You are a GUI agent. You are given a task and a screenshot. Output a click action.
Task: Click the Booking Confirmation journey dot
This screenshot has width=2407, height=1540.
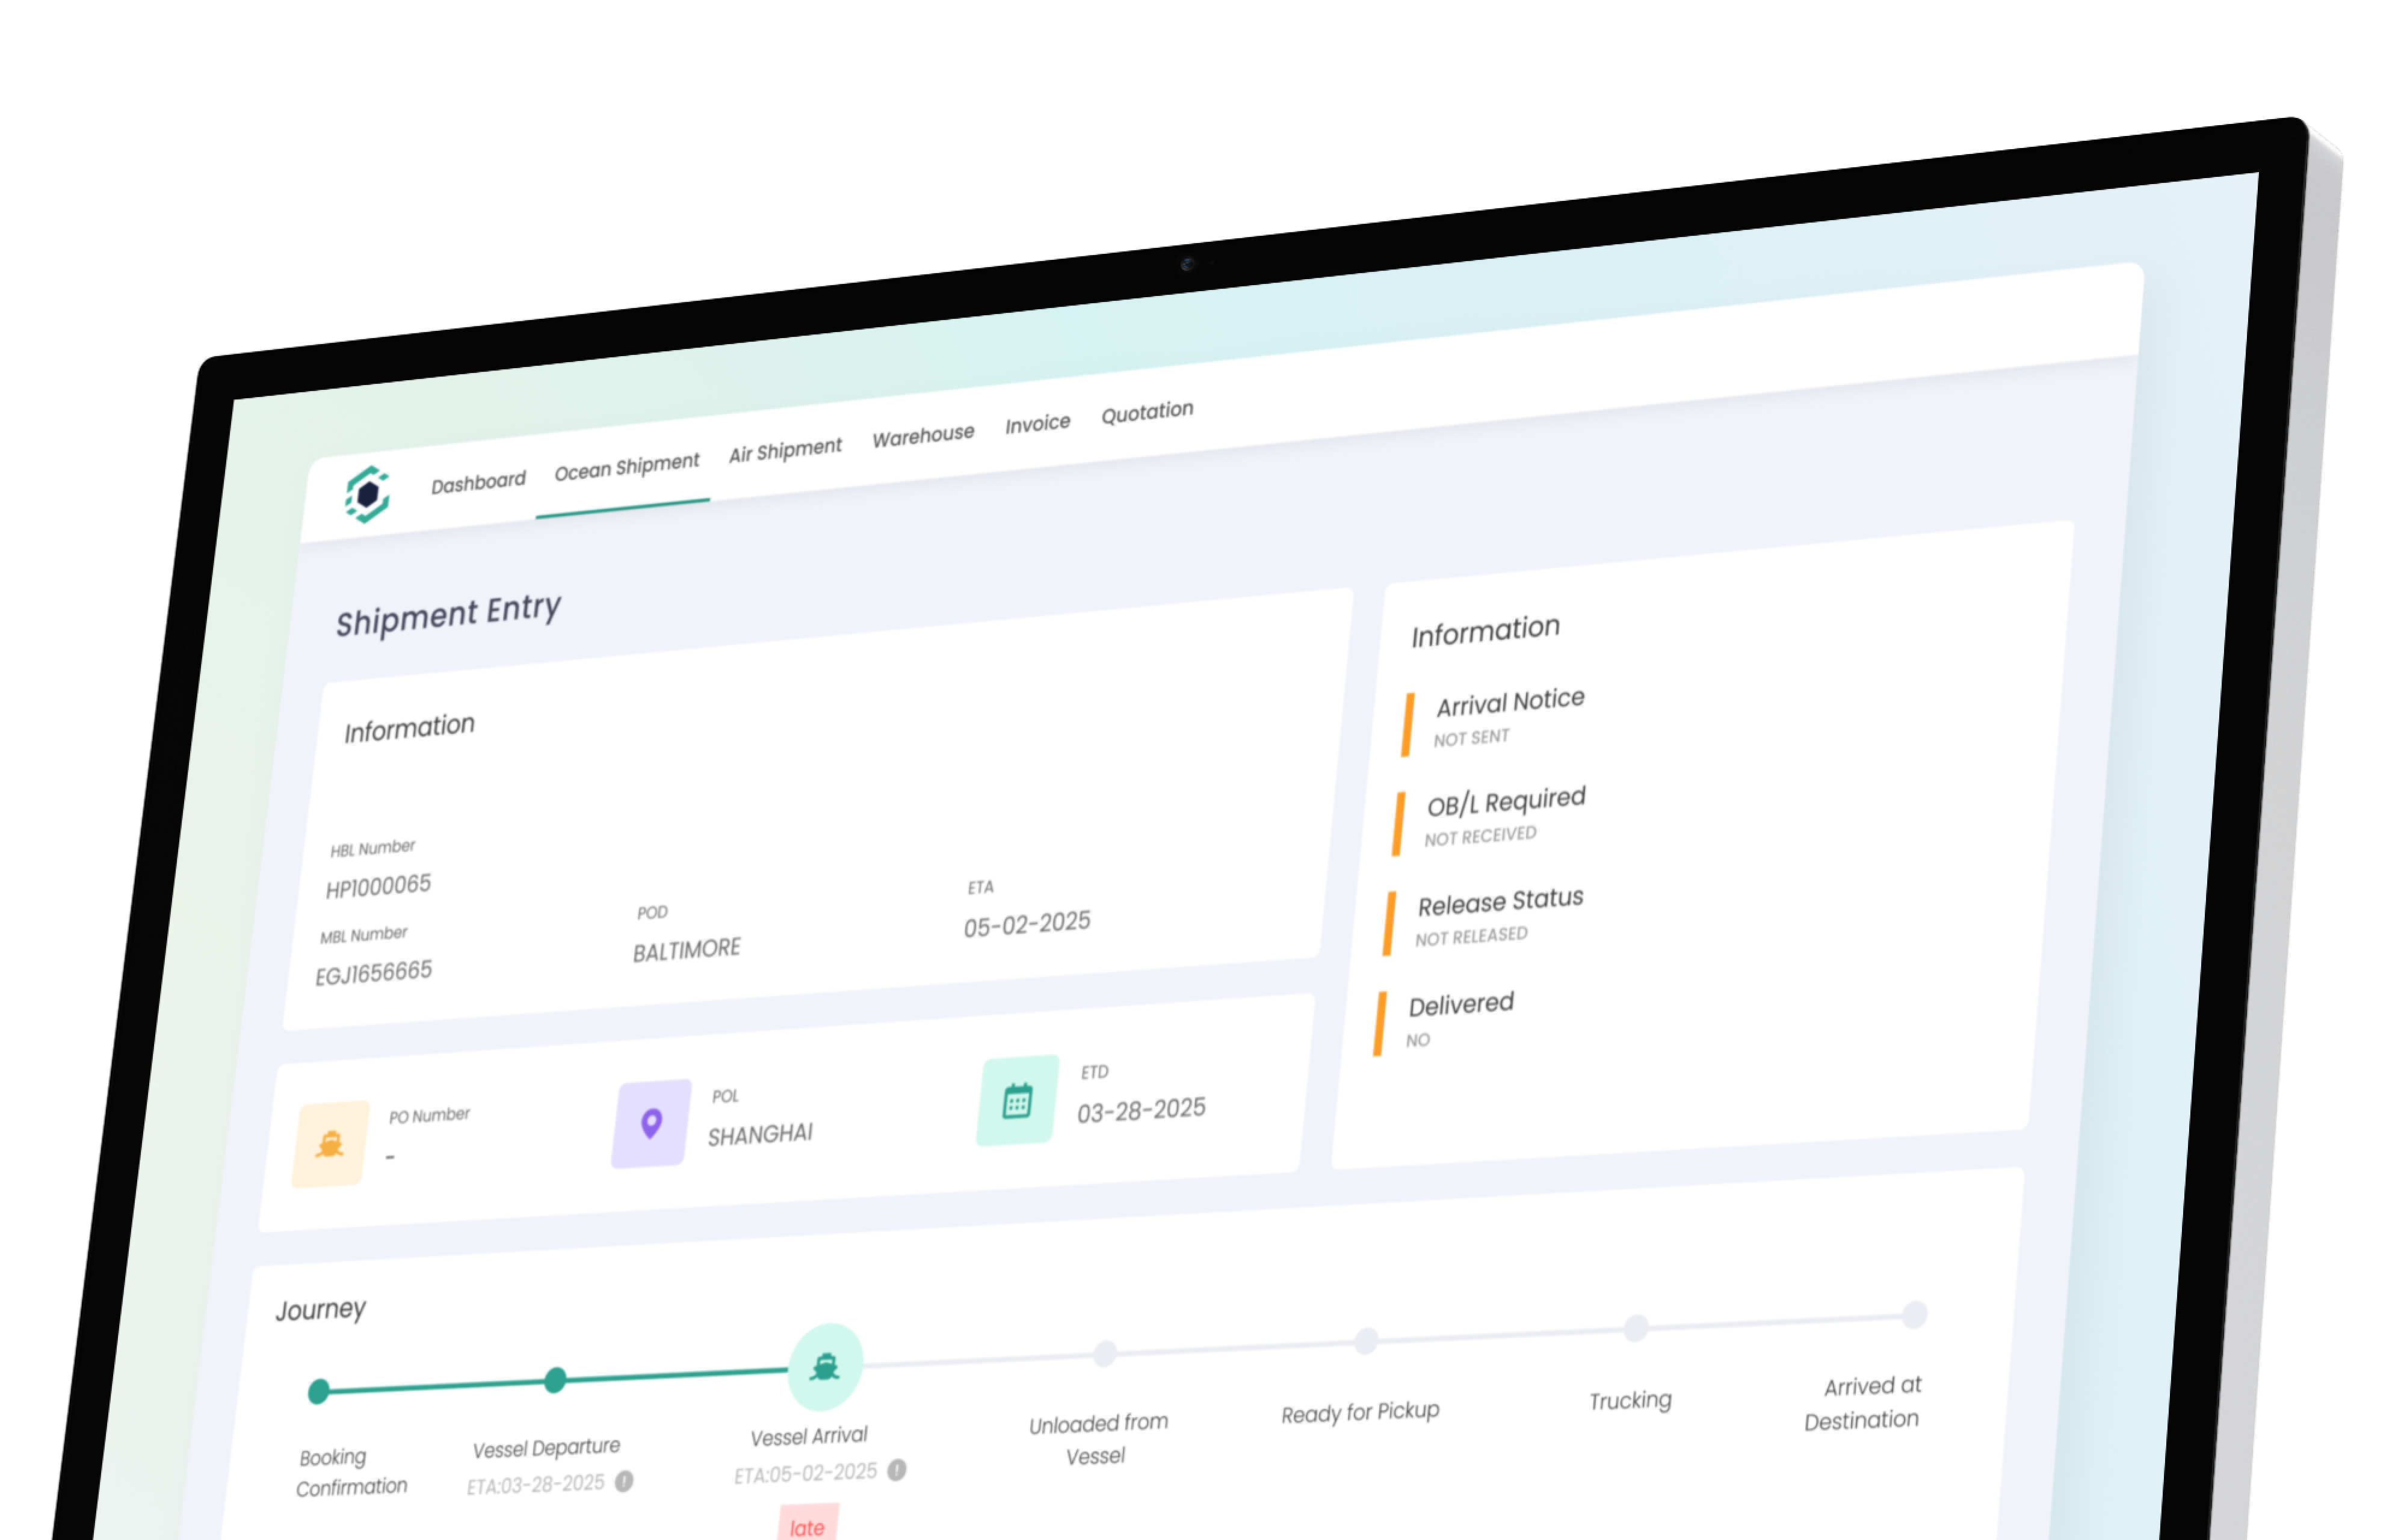(x=319, y=1391)
